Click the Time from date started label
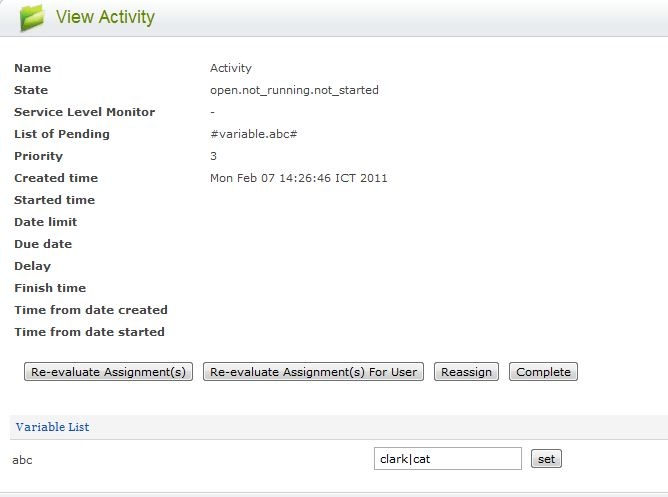The height and width of the screenshot is (497, 668). coord(89,332)
